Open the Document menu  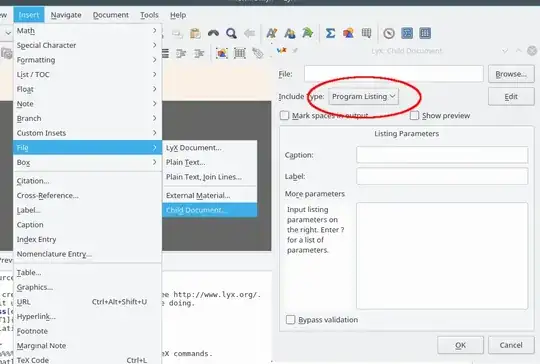click(111, 15)
